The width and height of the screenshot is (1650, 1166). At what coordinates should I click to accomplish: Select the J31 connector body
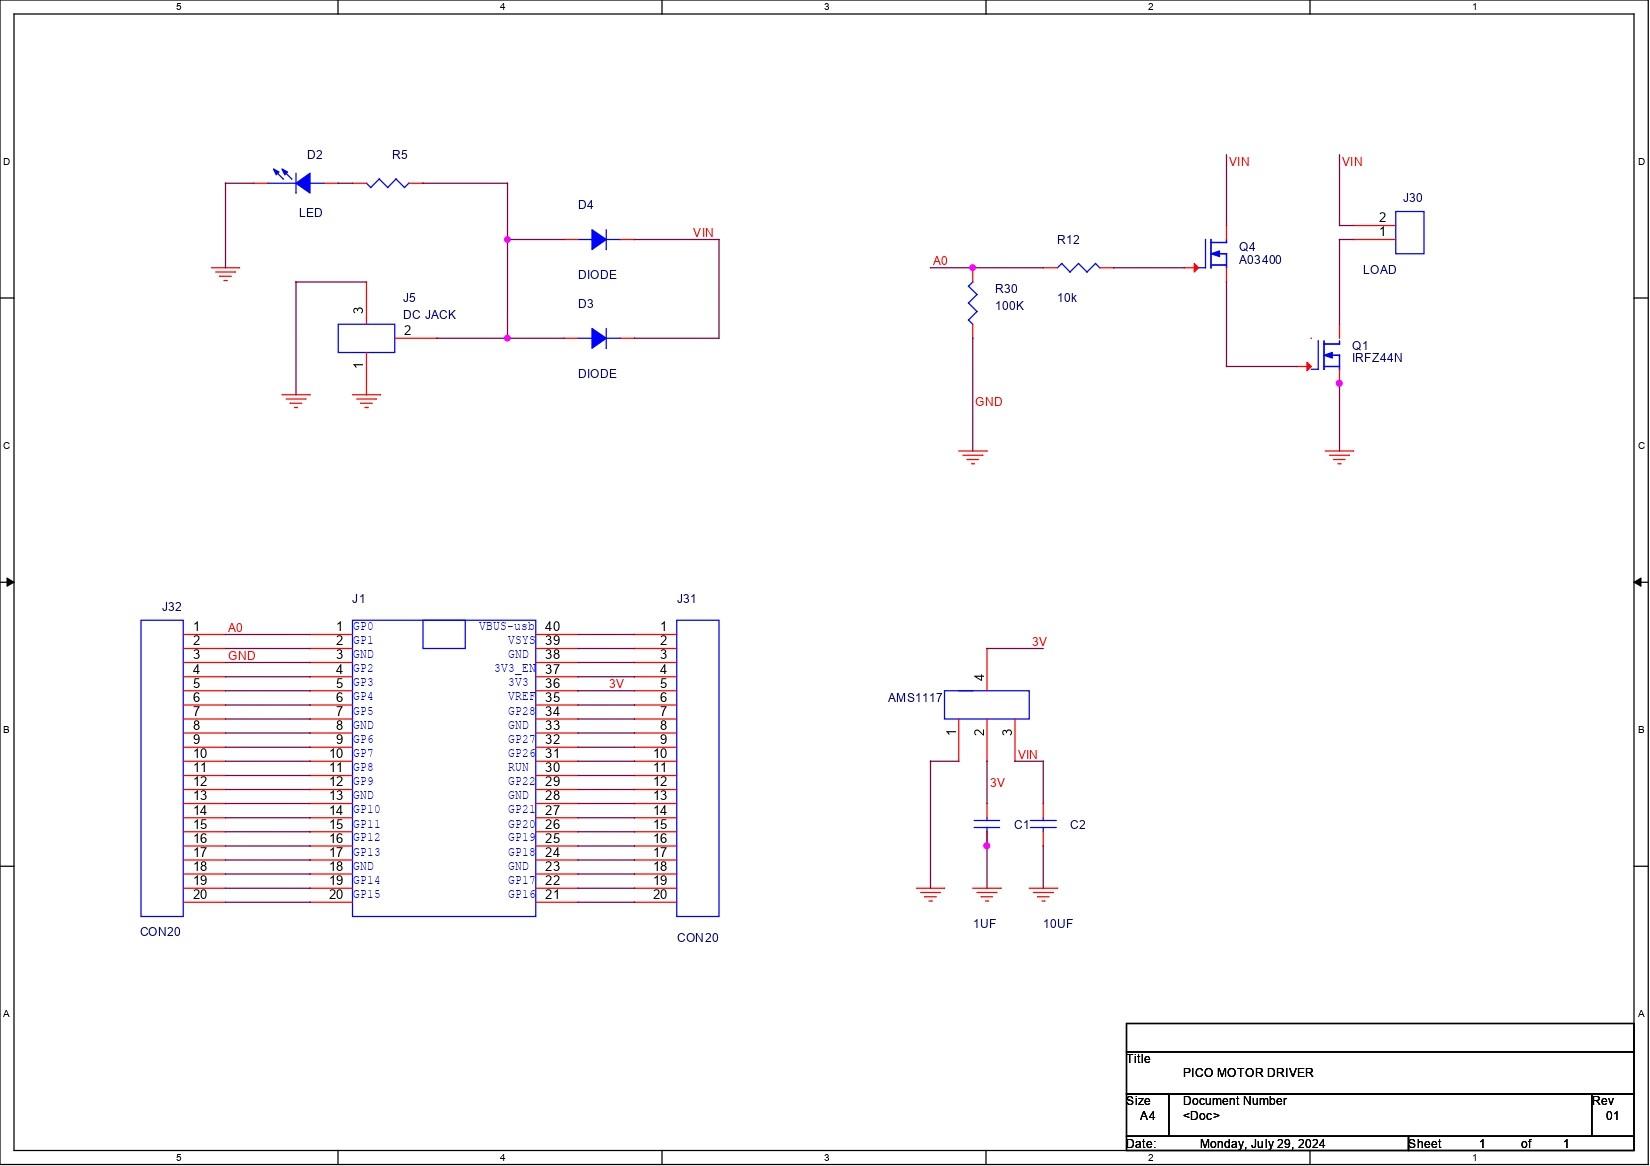pos(698,768)
